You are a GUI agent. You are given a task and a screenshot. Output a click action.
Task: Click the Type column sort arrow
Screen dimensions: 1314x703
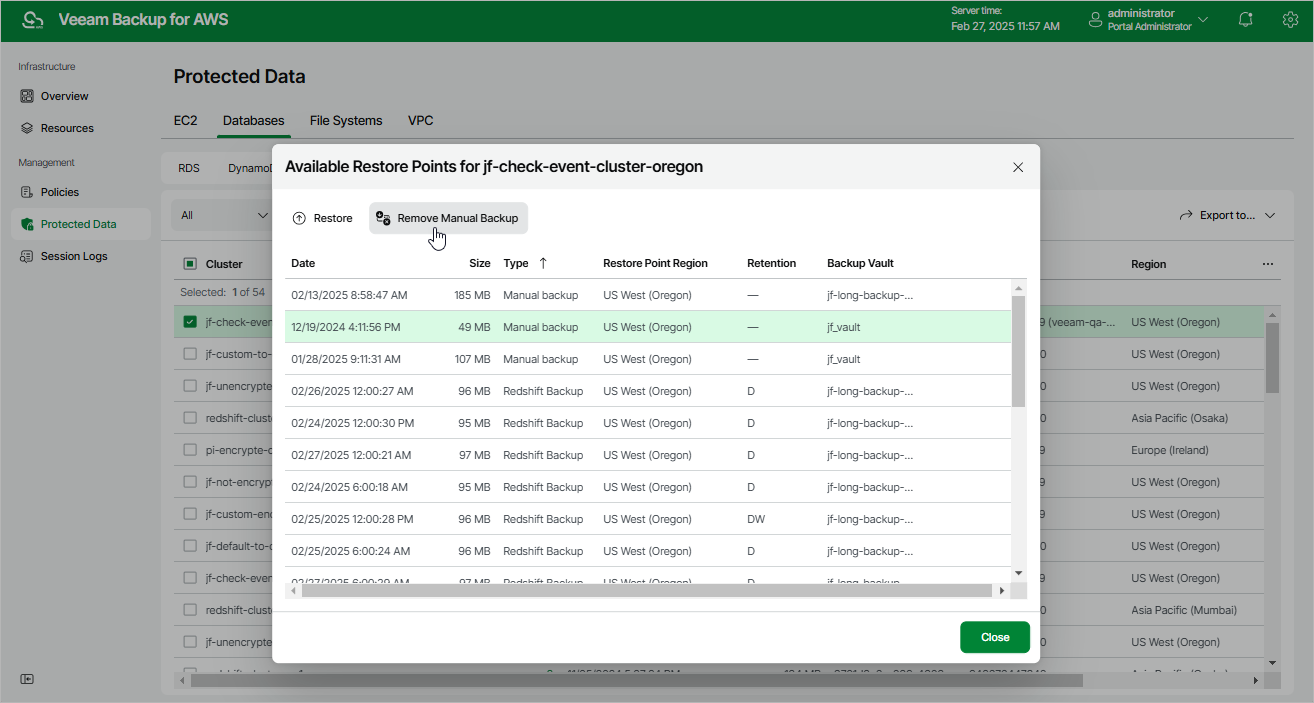[543, 263]
